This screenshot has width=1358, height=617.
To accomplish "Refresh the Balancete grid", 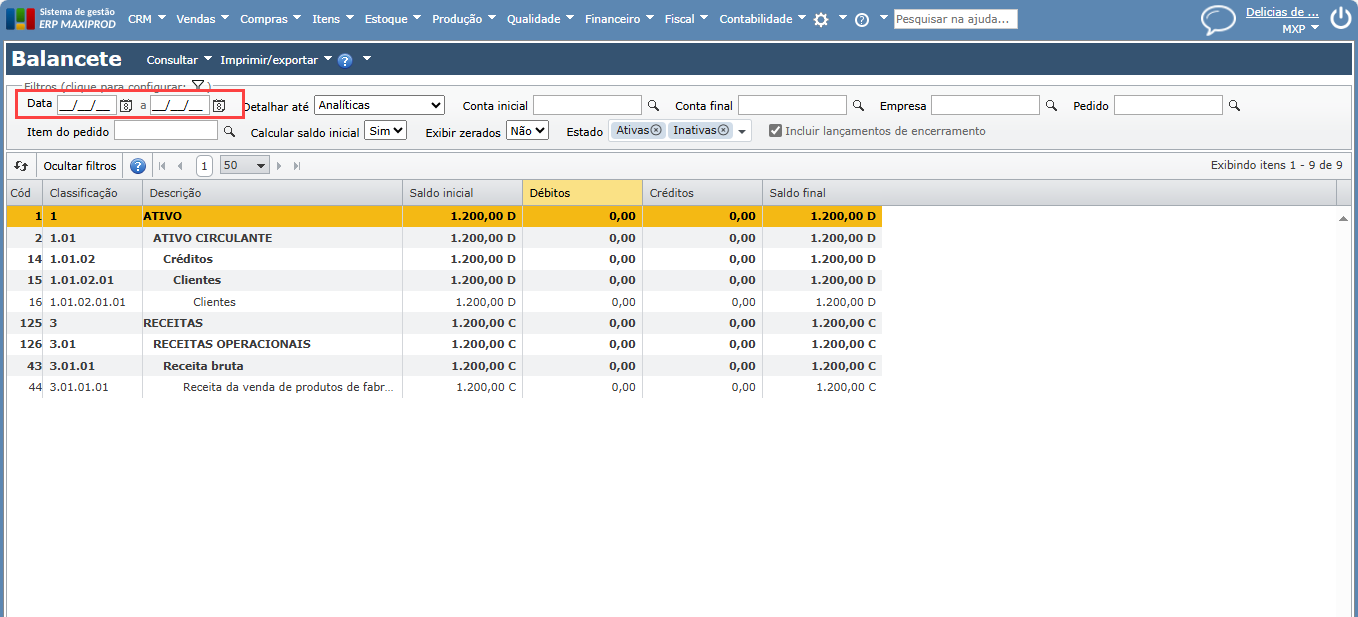I will coord(21,166).
